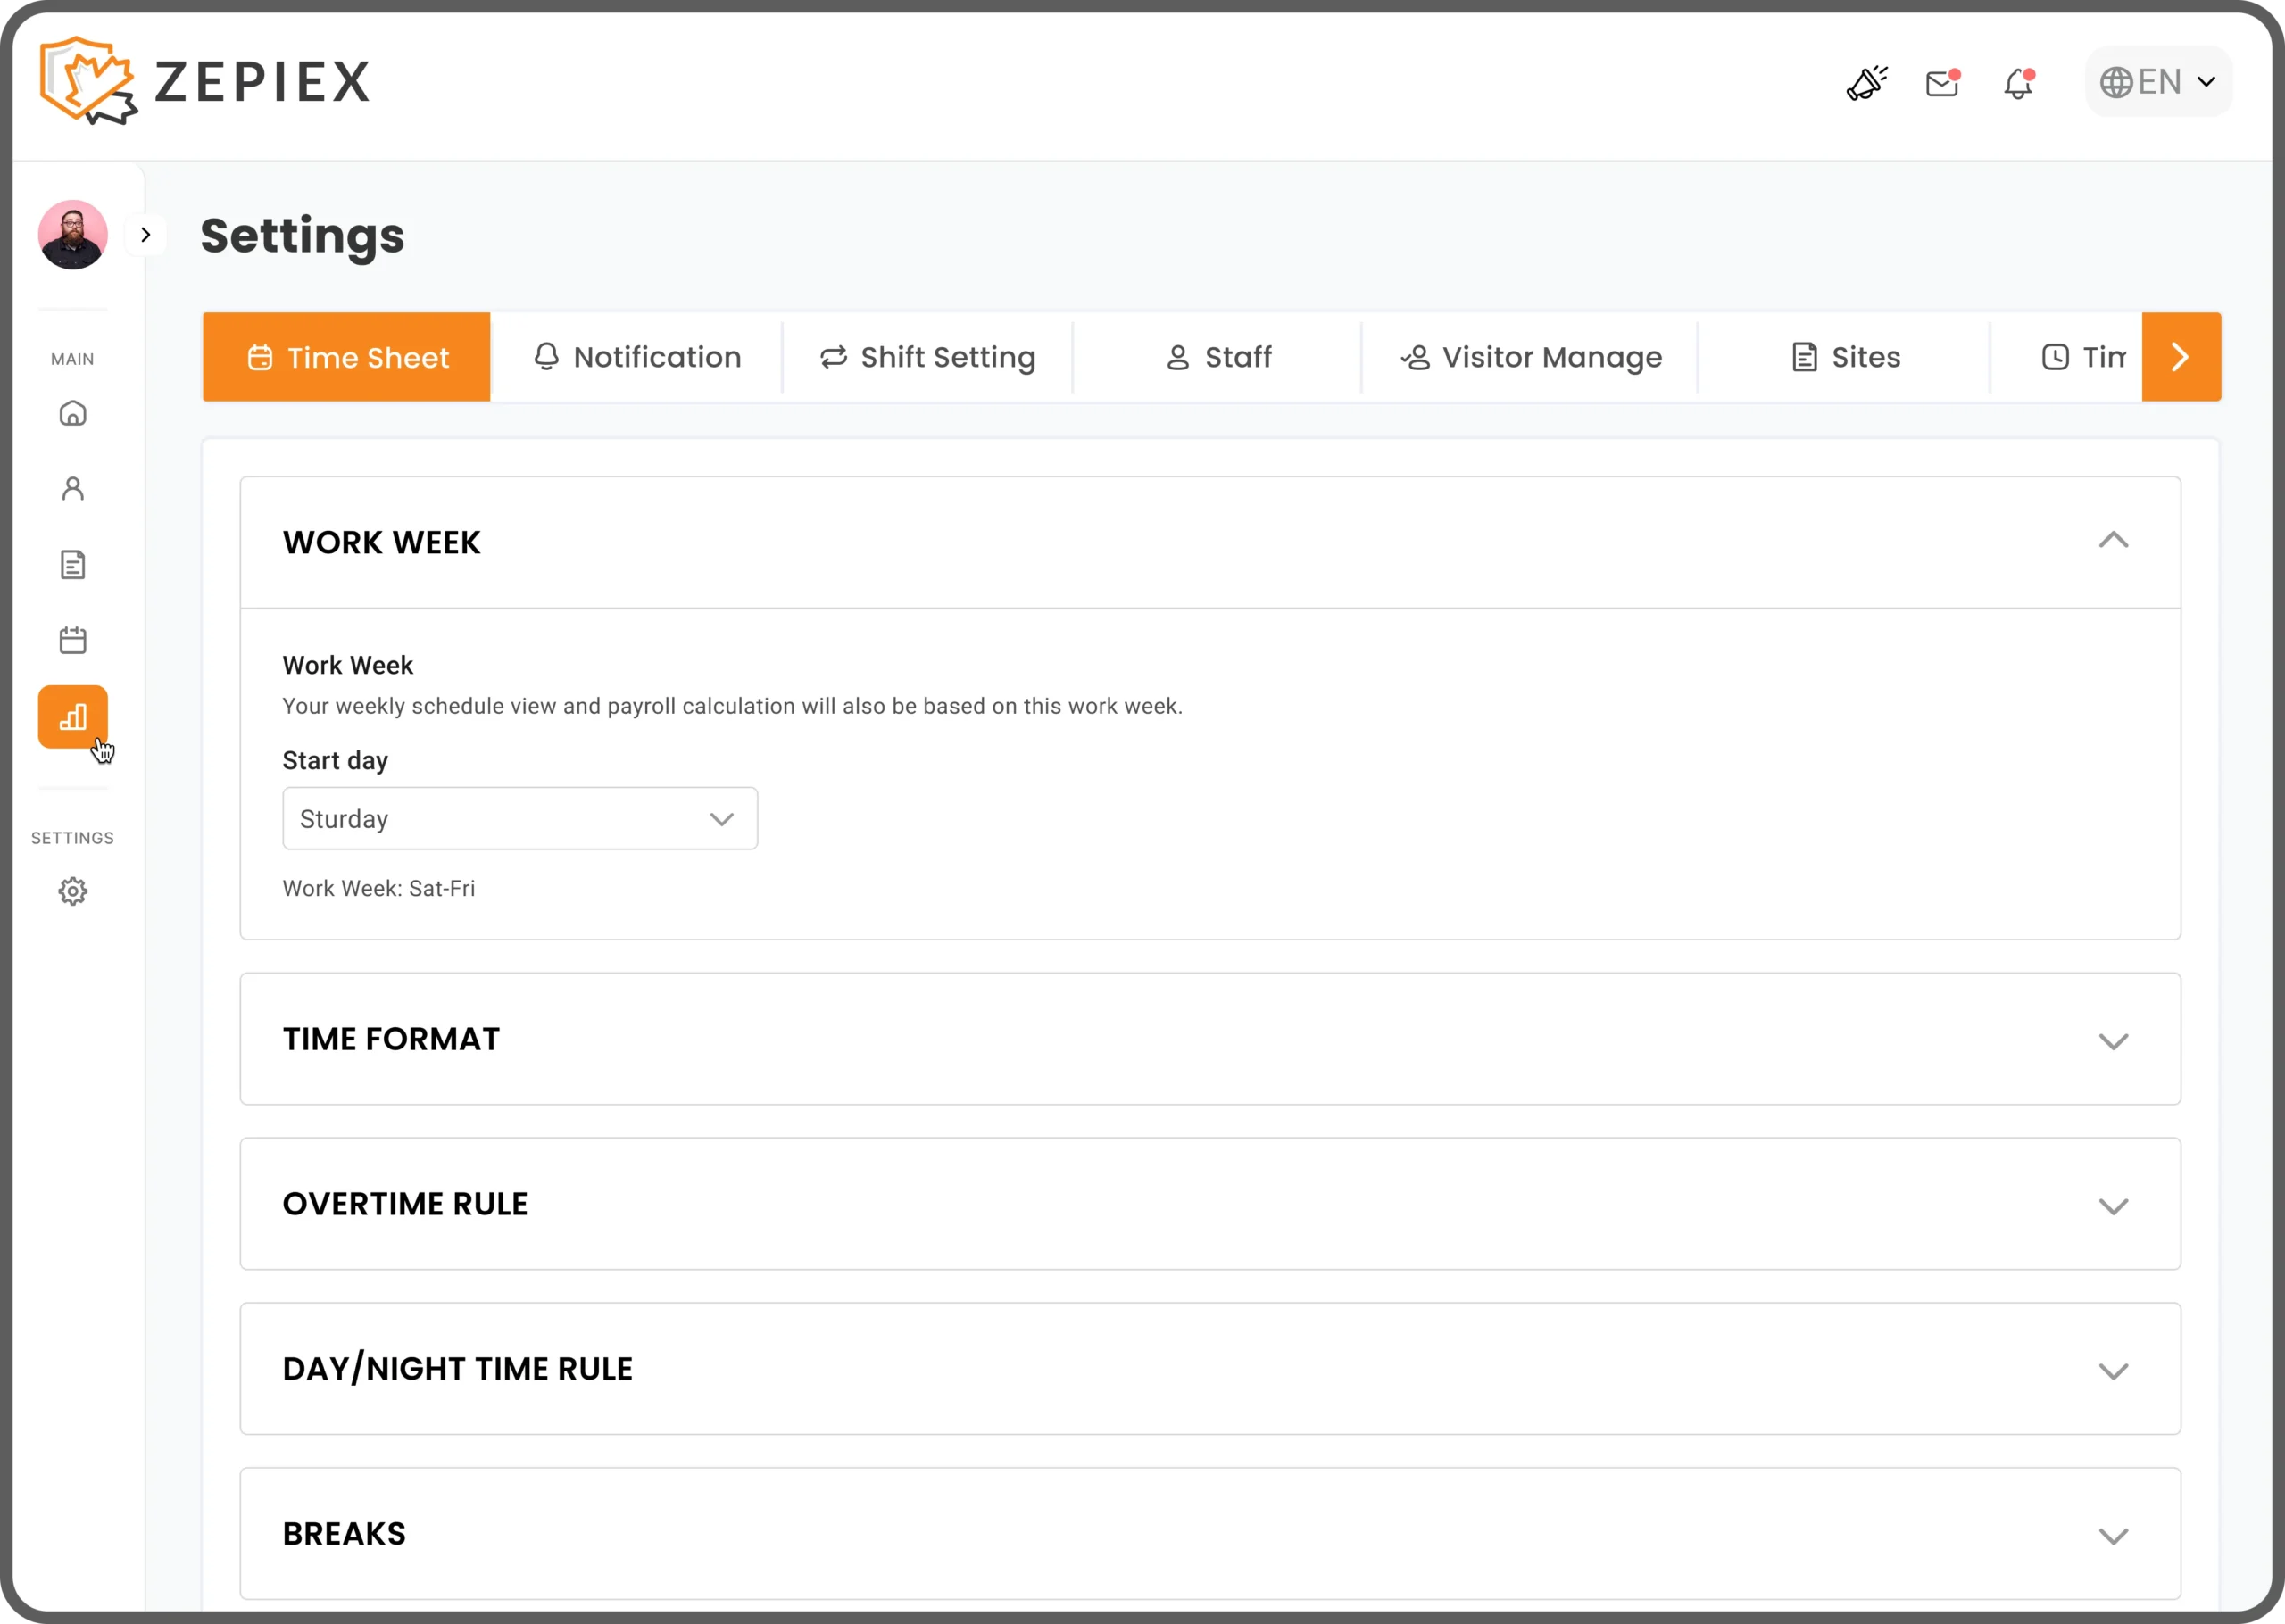Viewport: 2285px width, 1624px height.
Task: Open the mail inbox icon
Action: click(x=1942, y=83)
